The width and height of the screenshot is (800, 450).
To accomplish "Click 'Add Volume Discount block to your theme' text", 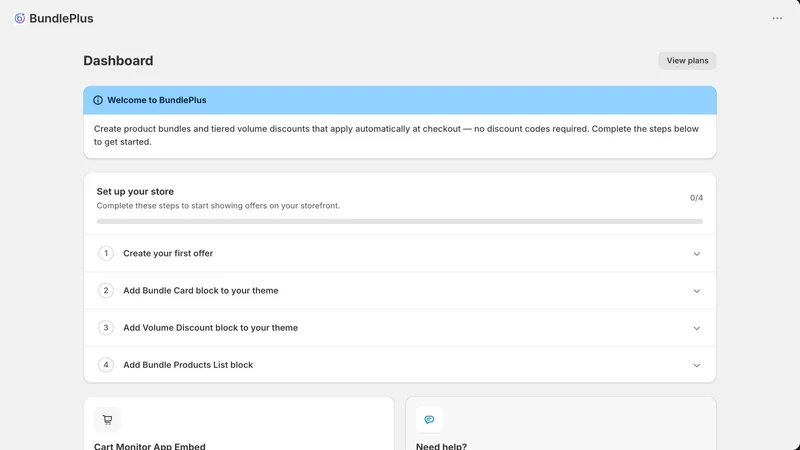I will point(210,328).
